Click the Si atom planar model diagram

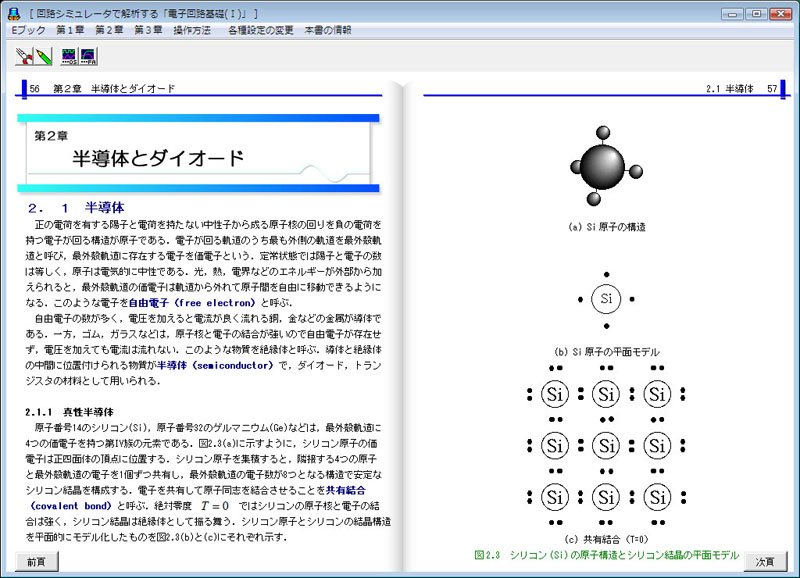click(x=606, y=299)
